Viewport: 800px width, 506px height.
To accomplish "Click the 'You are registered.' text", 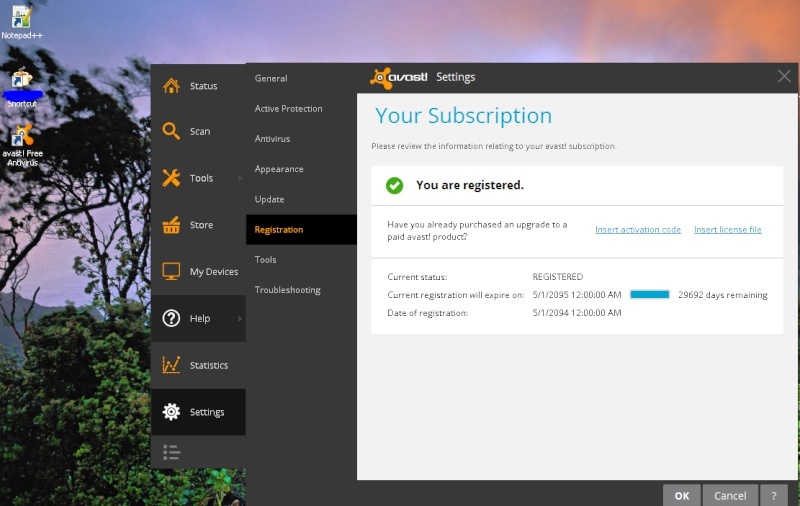I will (469, 185).
